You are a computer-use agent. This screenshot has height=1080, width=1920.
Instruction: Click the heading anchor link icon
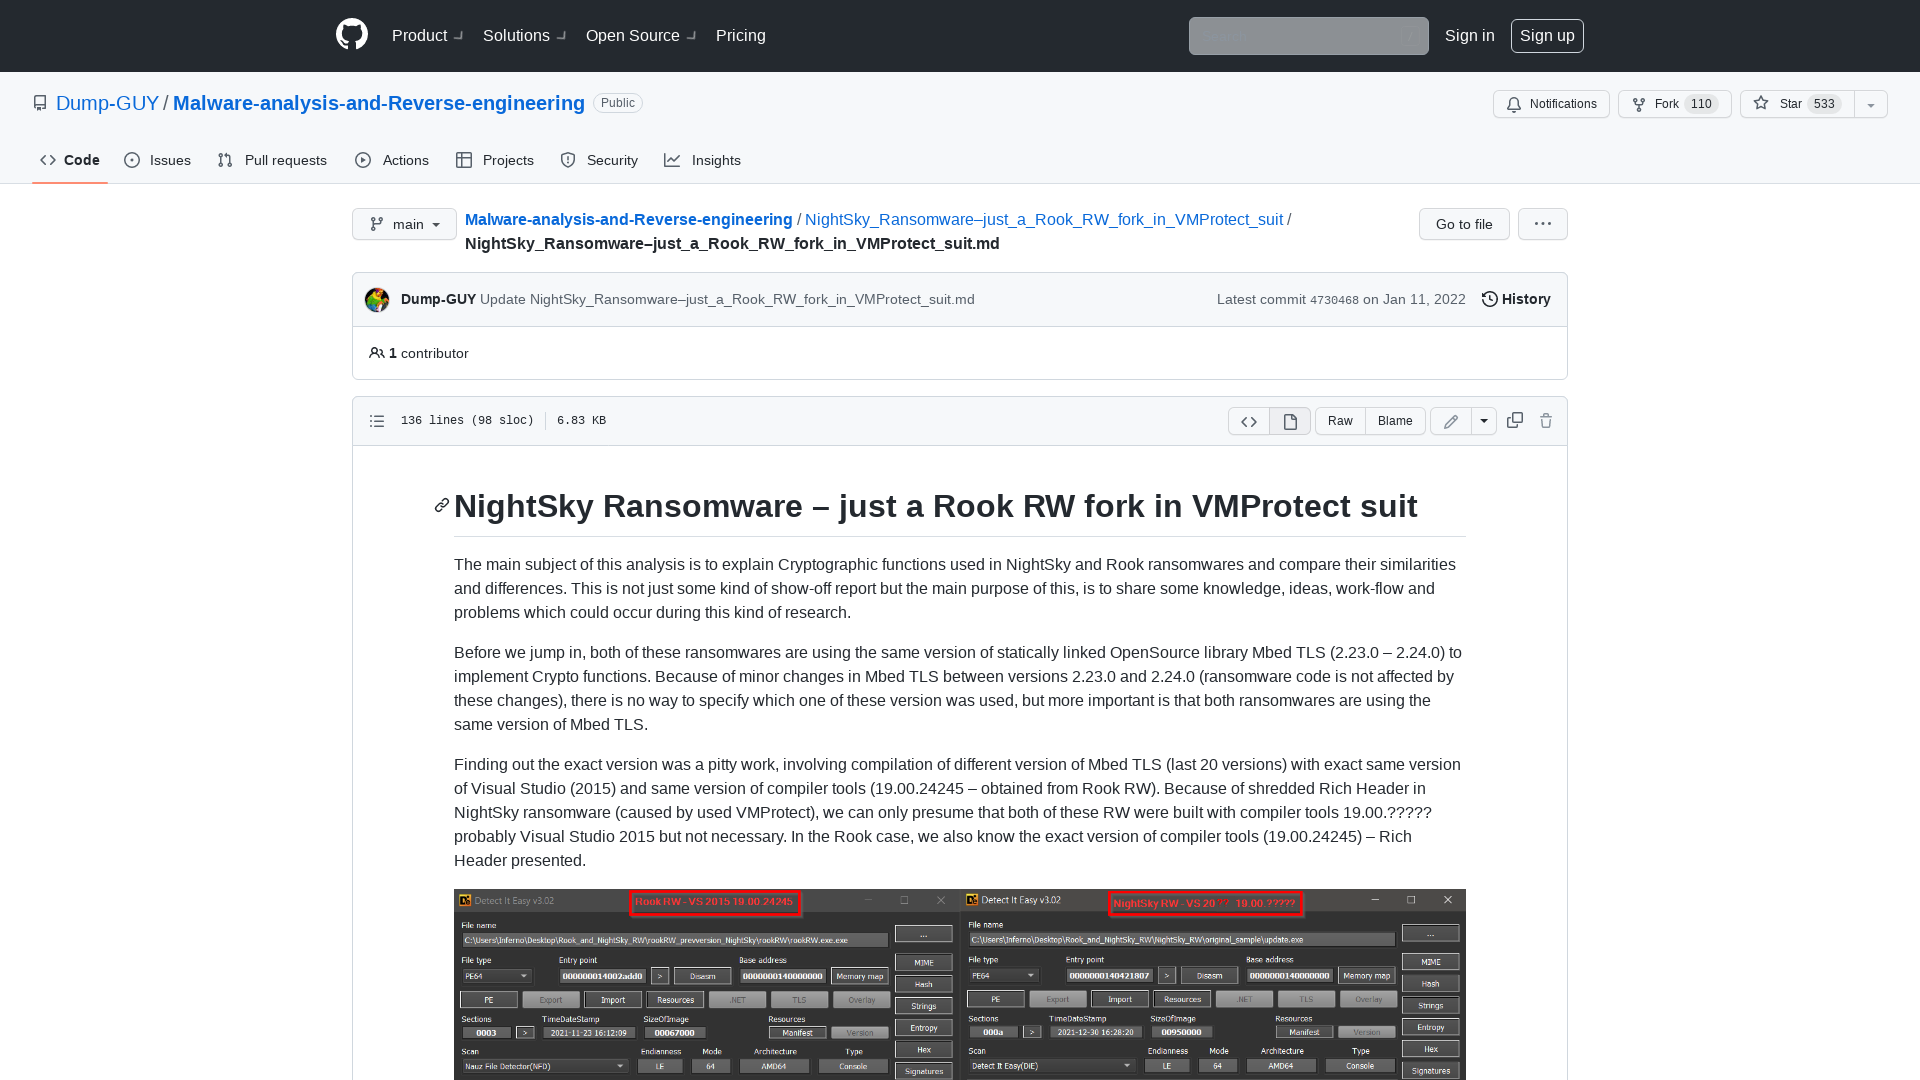442,505
